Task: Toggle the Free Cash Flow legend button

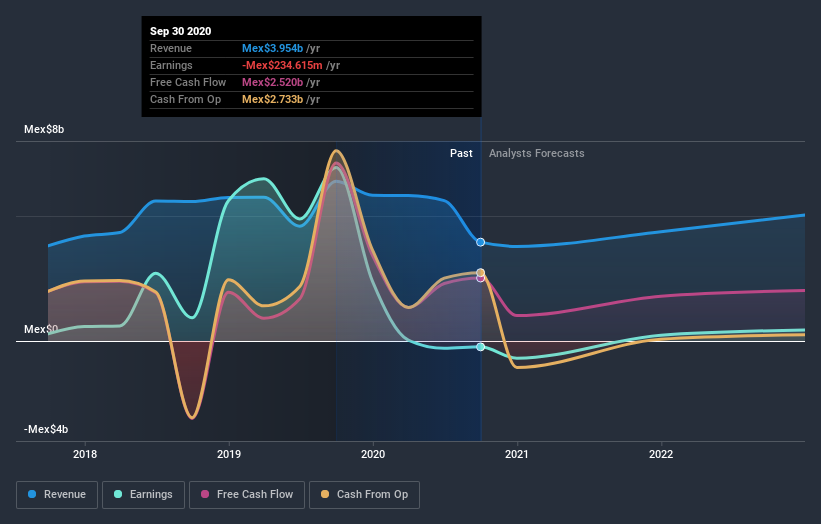Action: 247,495
